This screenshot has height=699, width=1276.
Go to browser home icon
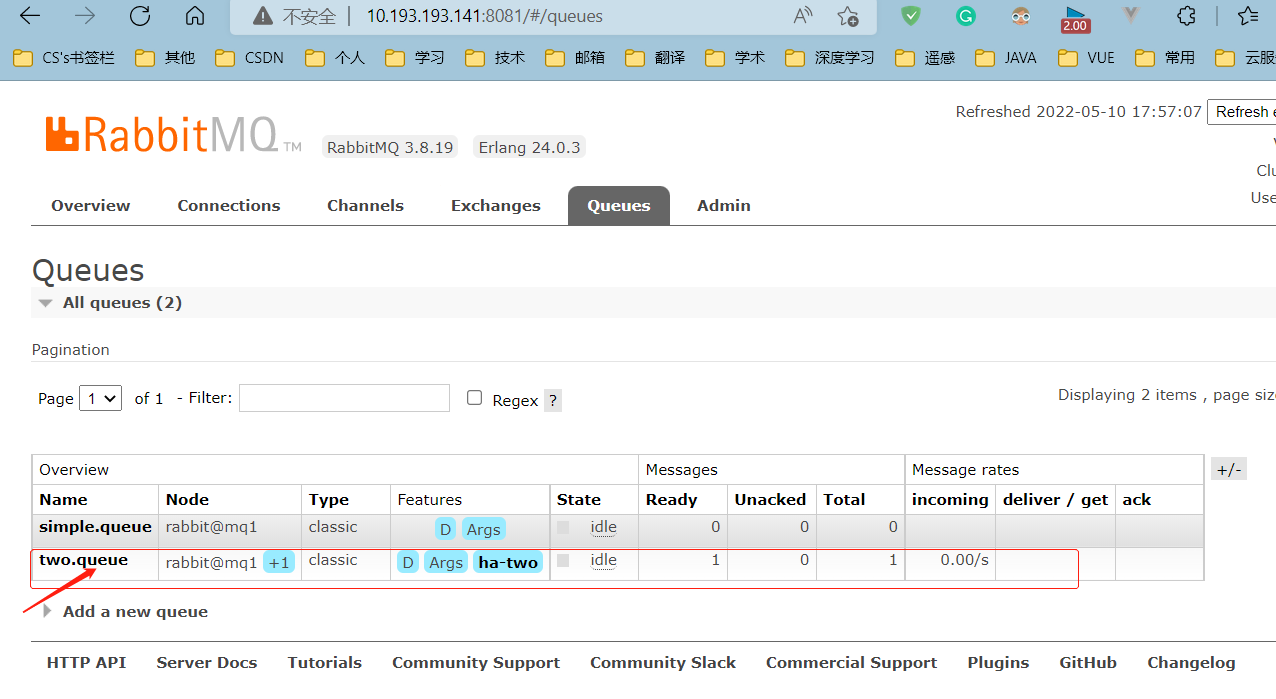coord(195,16)
